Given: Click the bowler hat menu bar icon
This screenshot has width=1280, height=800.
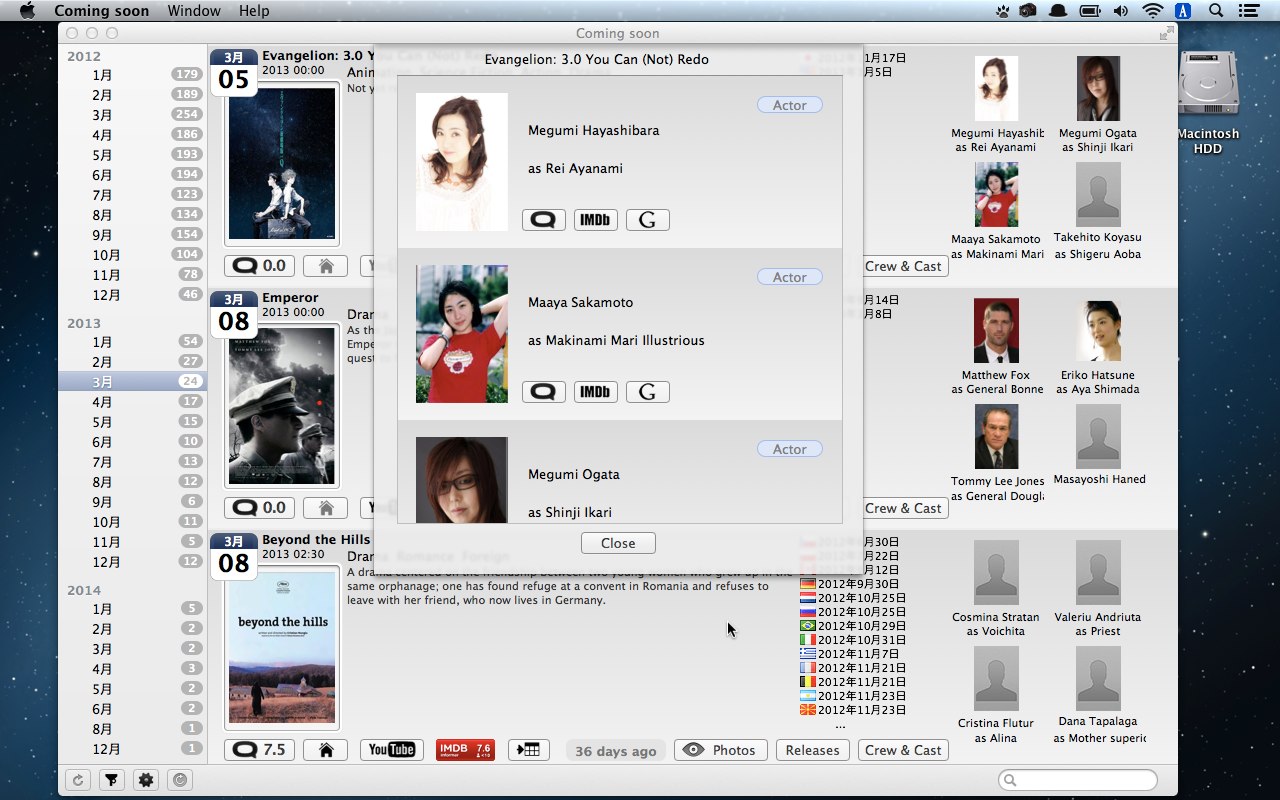Looking at the screenshot, I should 1058,11.
